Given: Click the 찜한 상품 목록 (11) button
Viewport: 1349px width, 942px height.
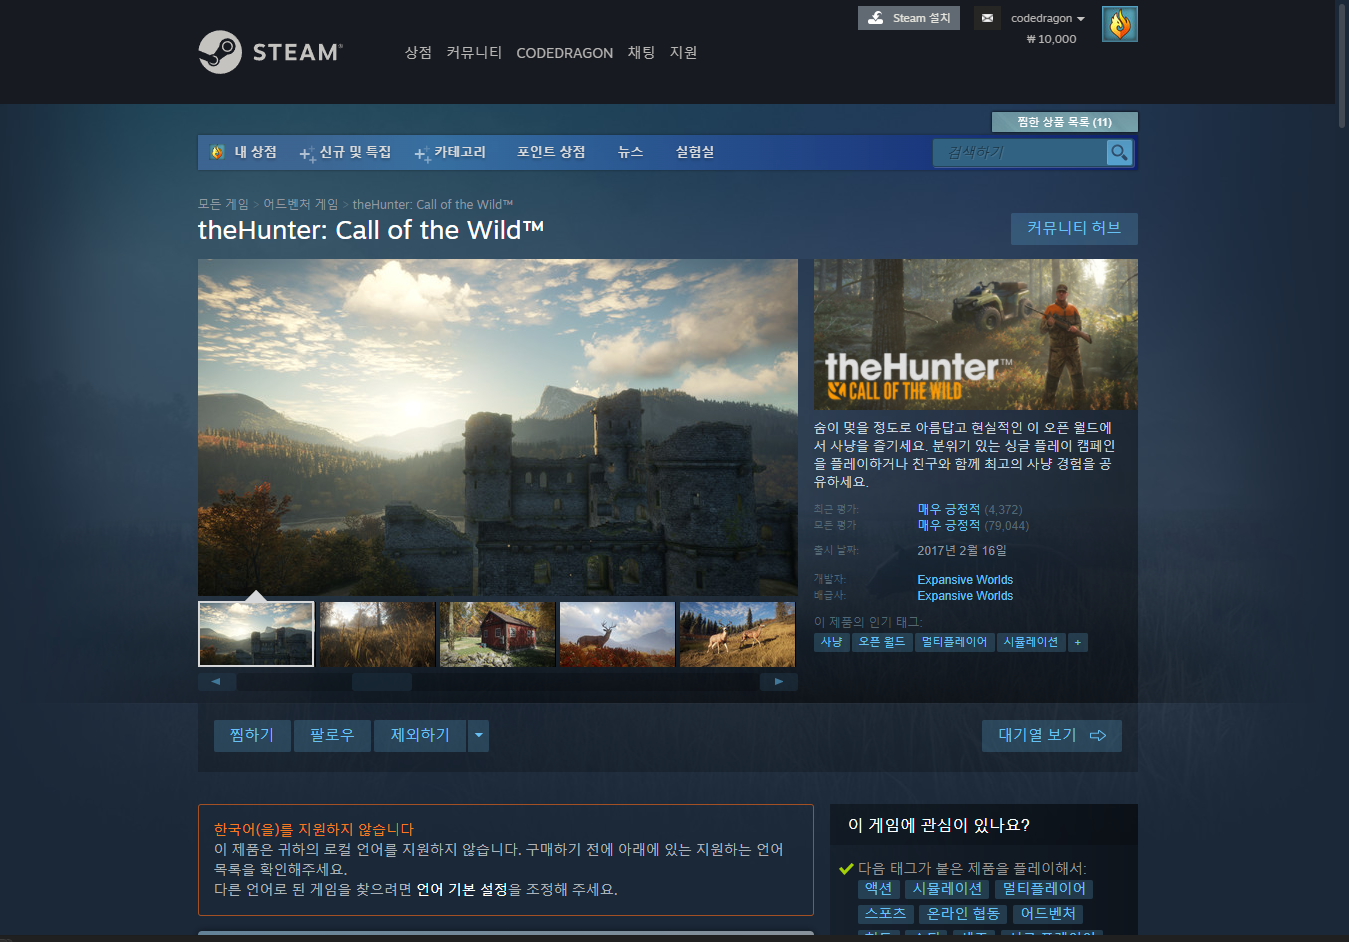Looking at the screenshot, I should tap(1064, 122).
